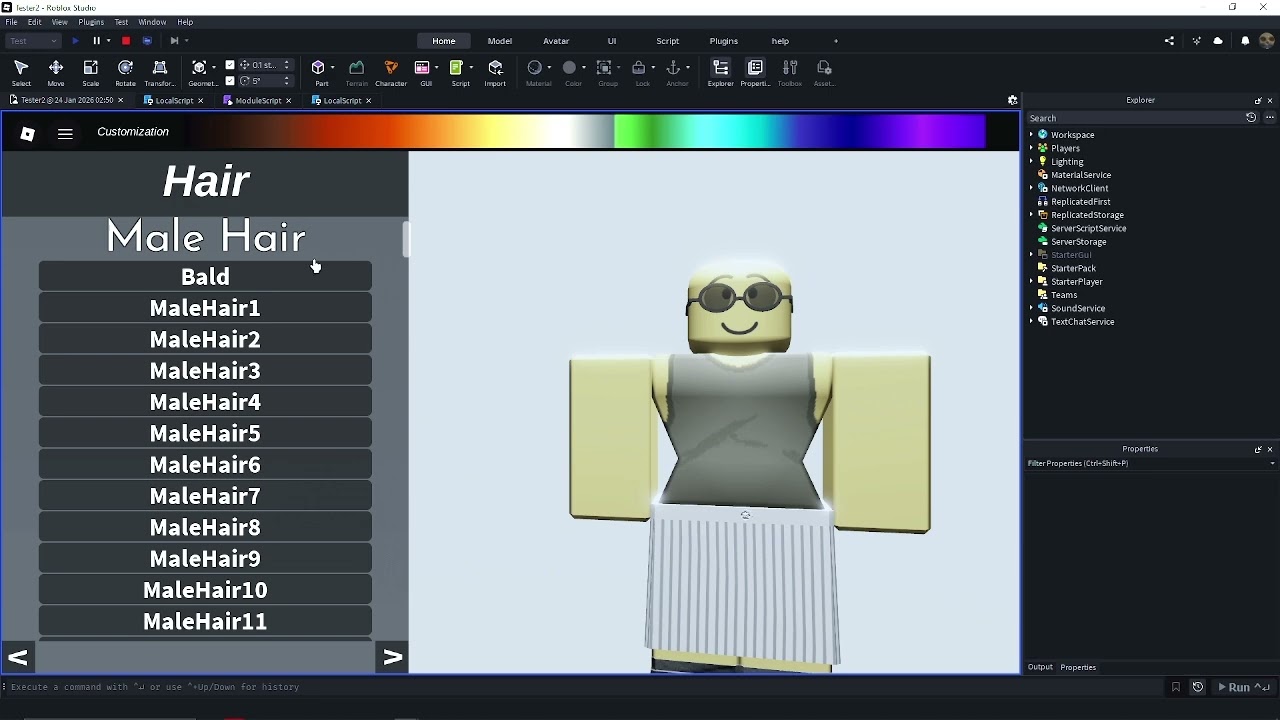Image resolution: width=1280 pixels, height=720 pixels.
Task: Open the Toolbox panel
Action: pyautogui.click(x=790, y=72)
